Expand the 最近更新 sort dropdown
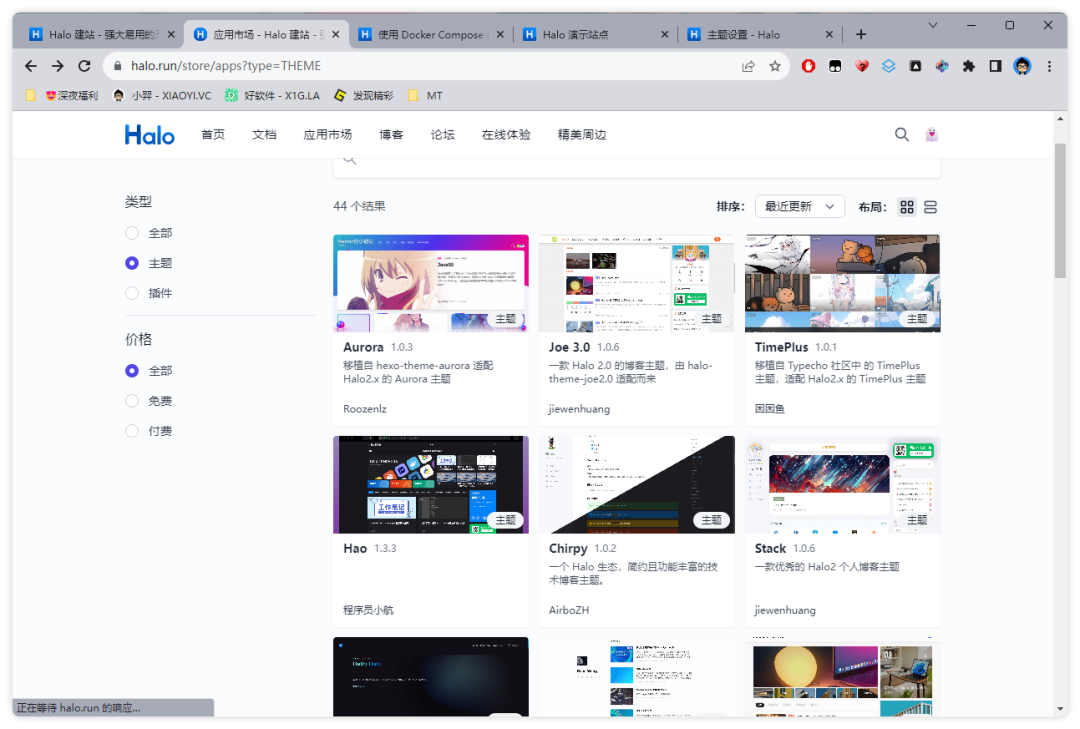This screenshot has width=1080, height=729. (799, 207)
